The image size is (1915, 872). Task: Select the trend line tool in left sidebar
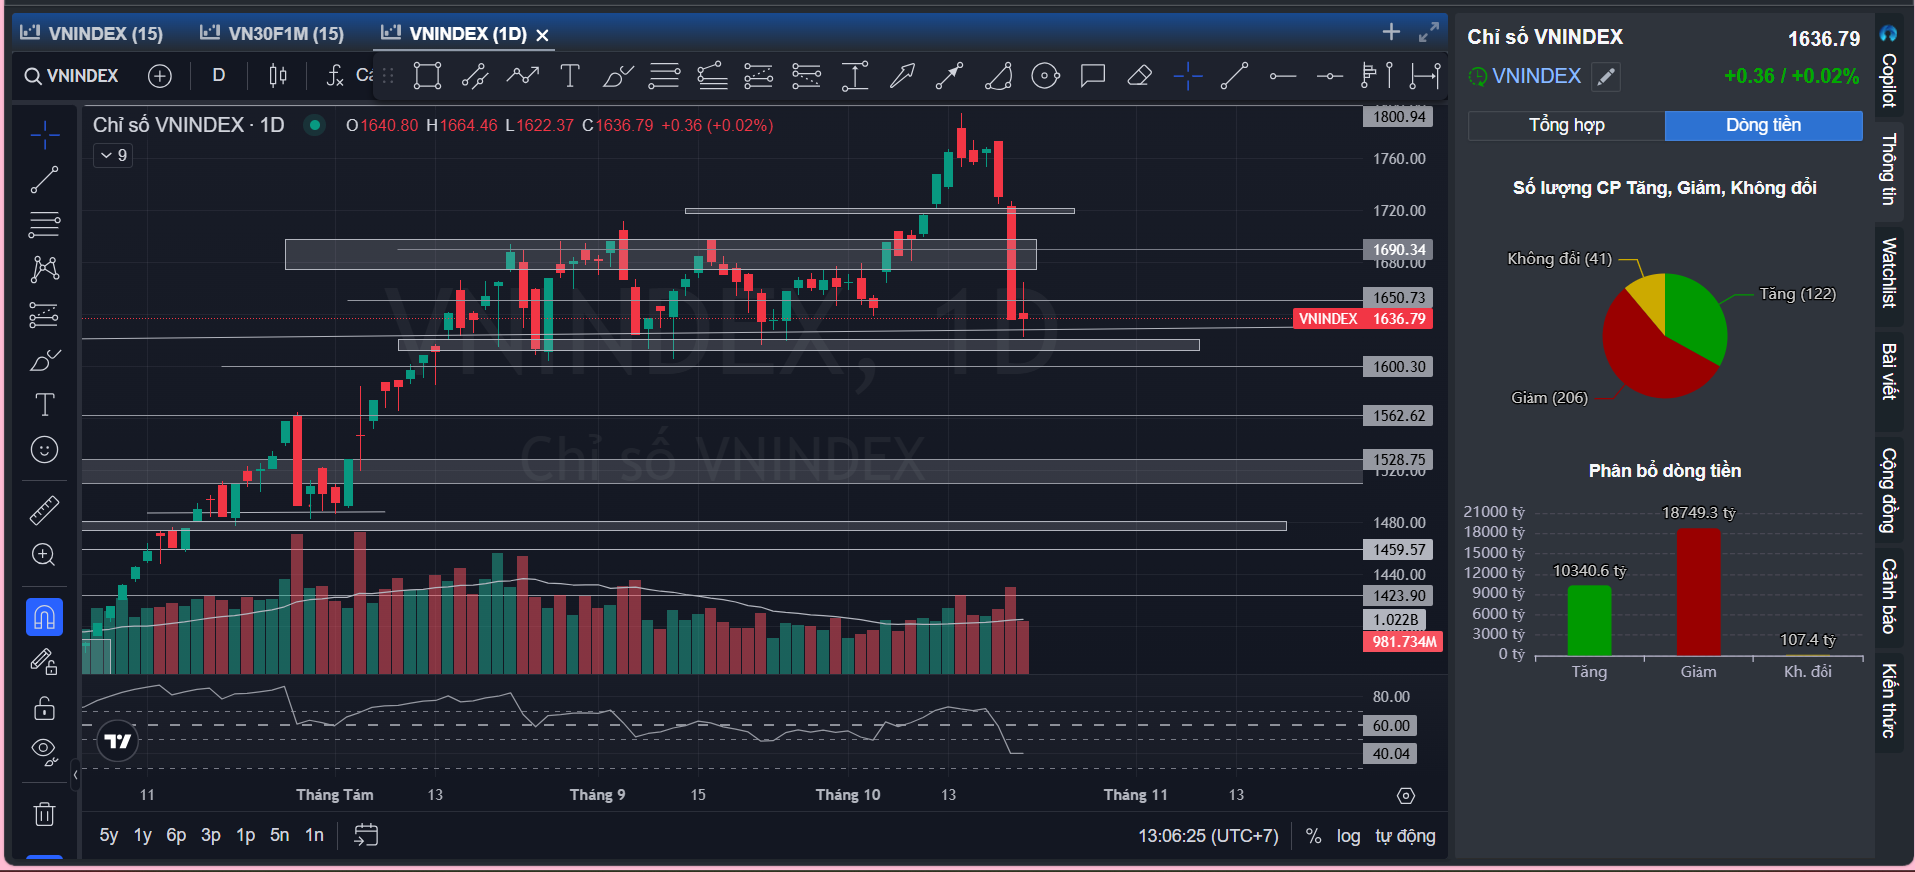[45, 180]
